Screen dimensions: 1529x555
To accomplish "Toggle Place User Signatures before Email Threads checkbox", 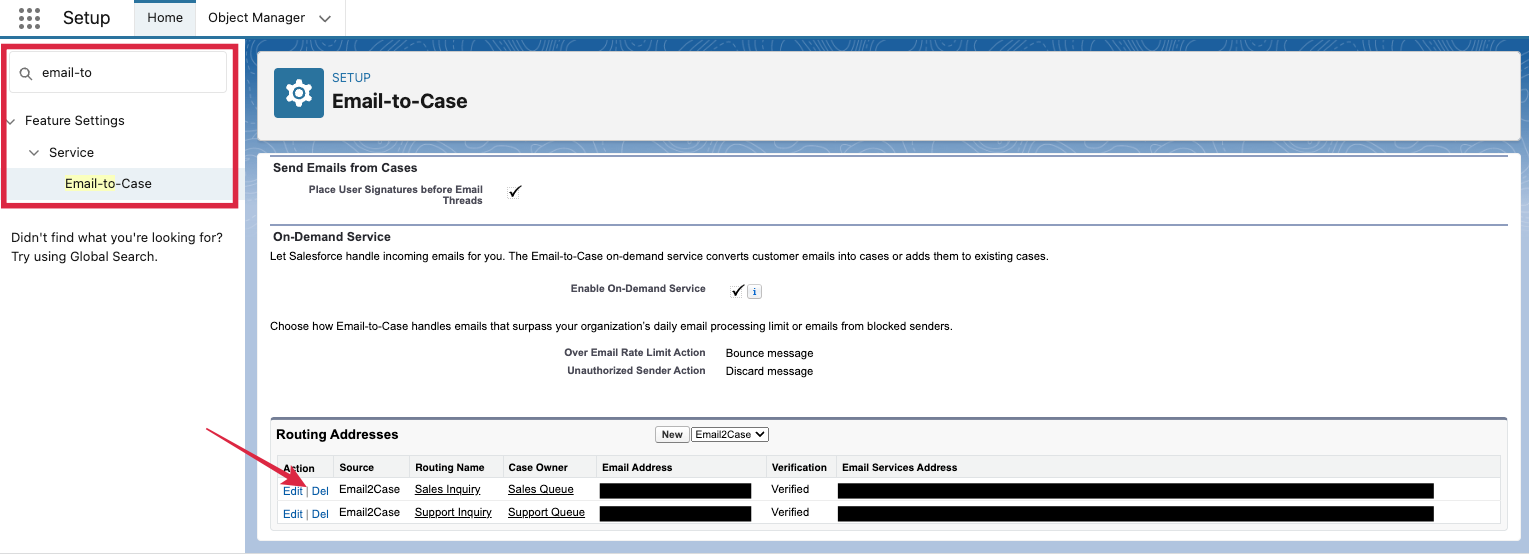I will coord(515,191).
